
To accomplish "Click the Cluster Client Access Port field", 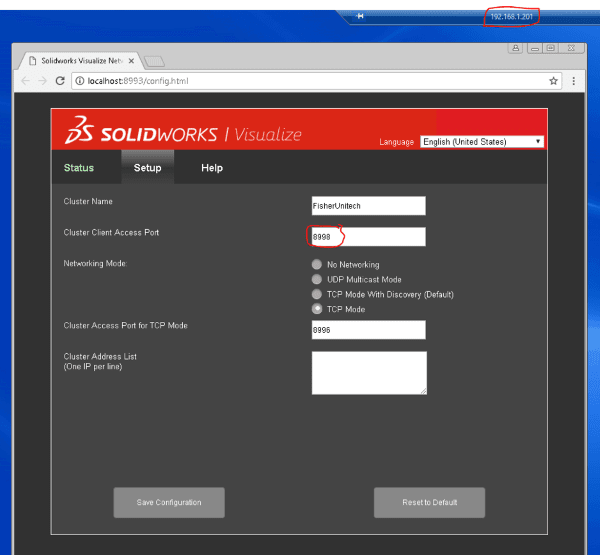I will pyautogui.click(x=368, y=237).
